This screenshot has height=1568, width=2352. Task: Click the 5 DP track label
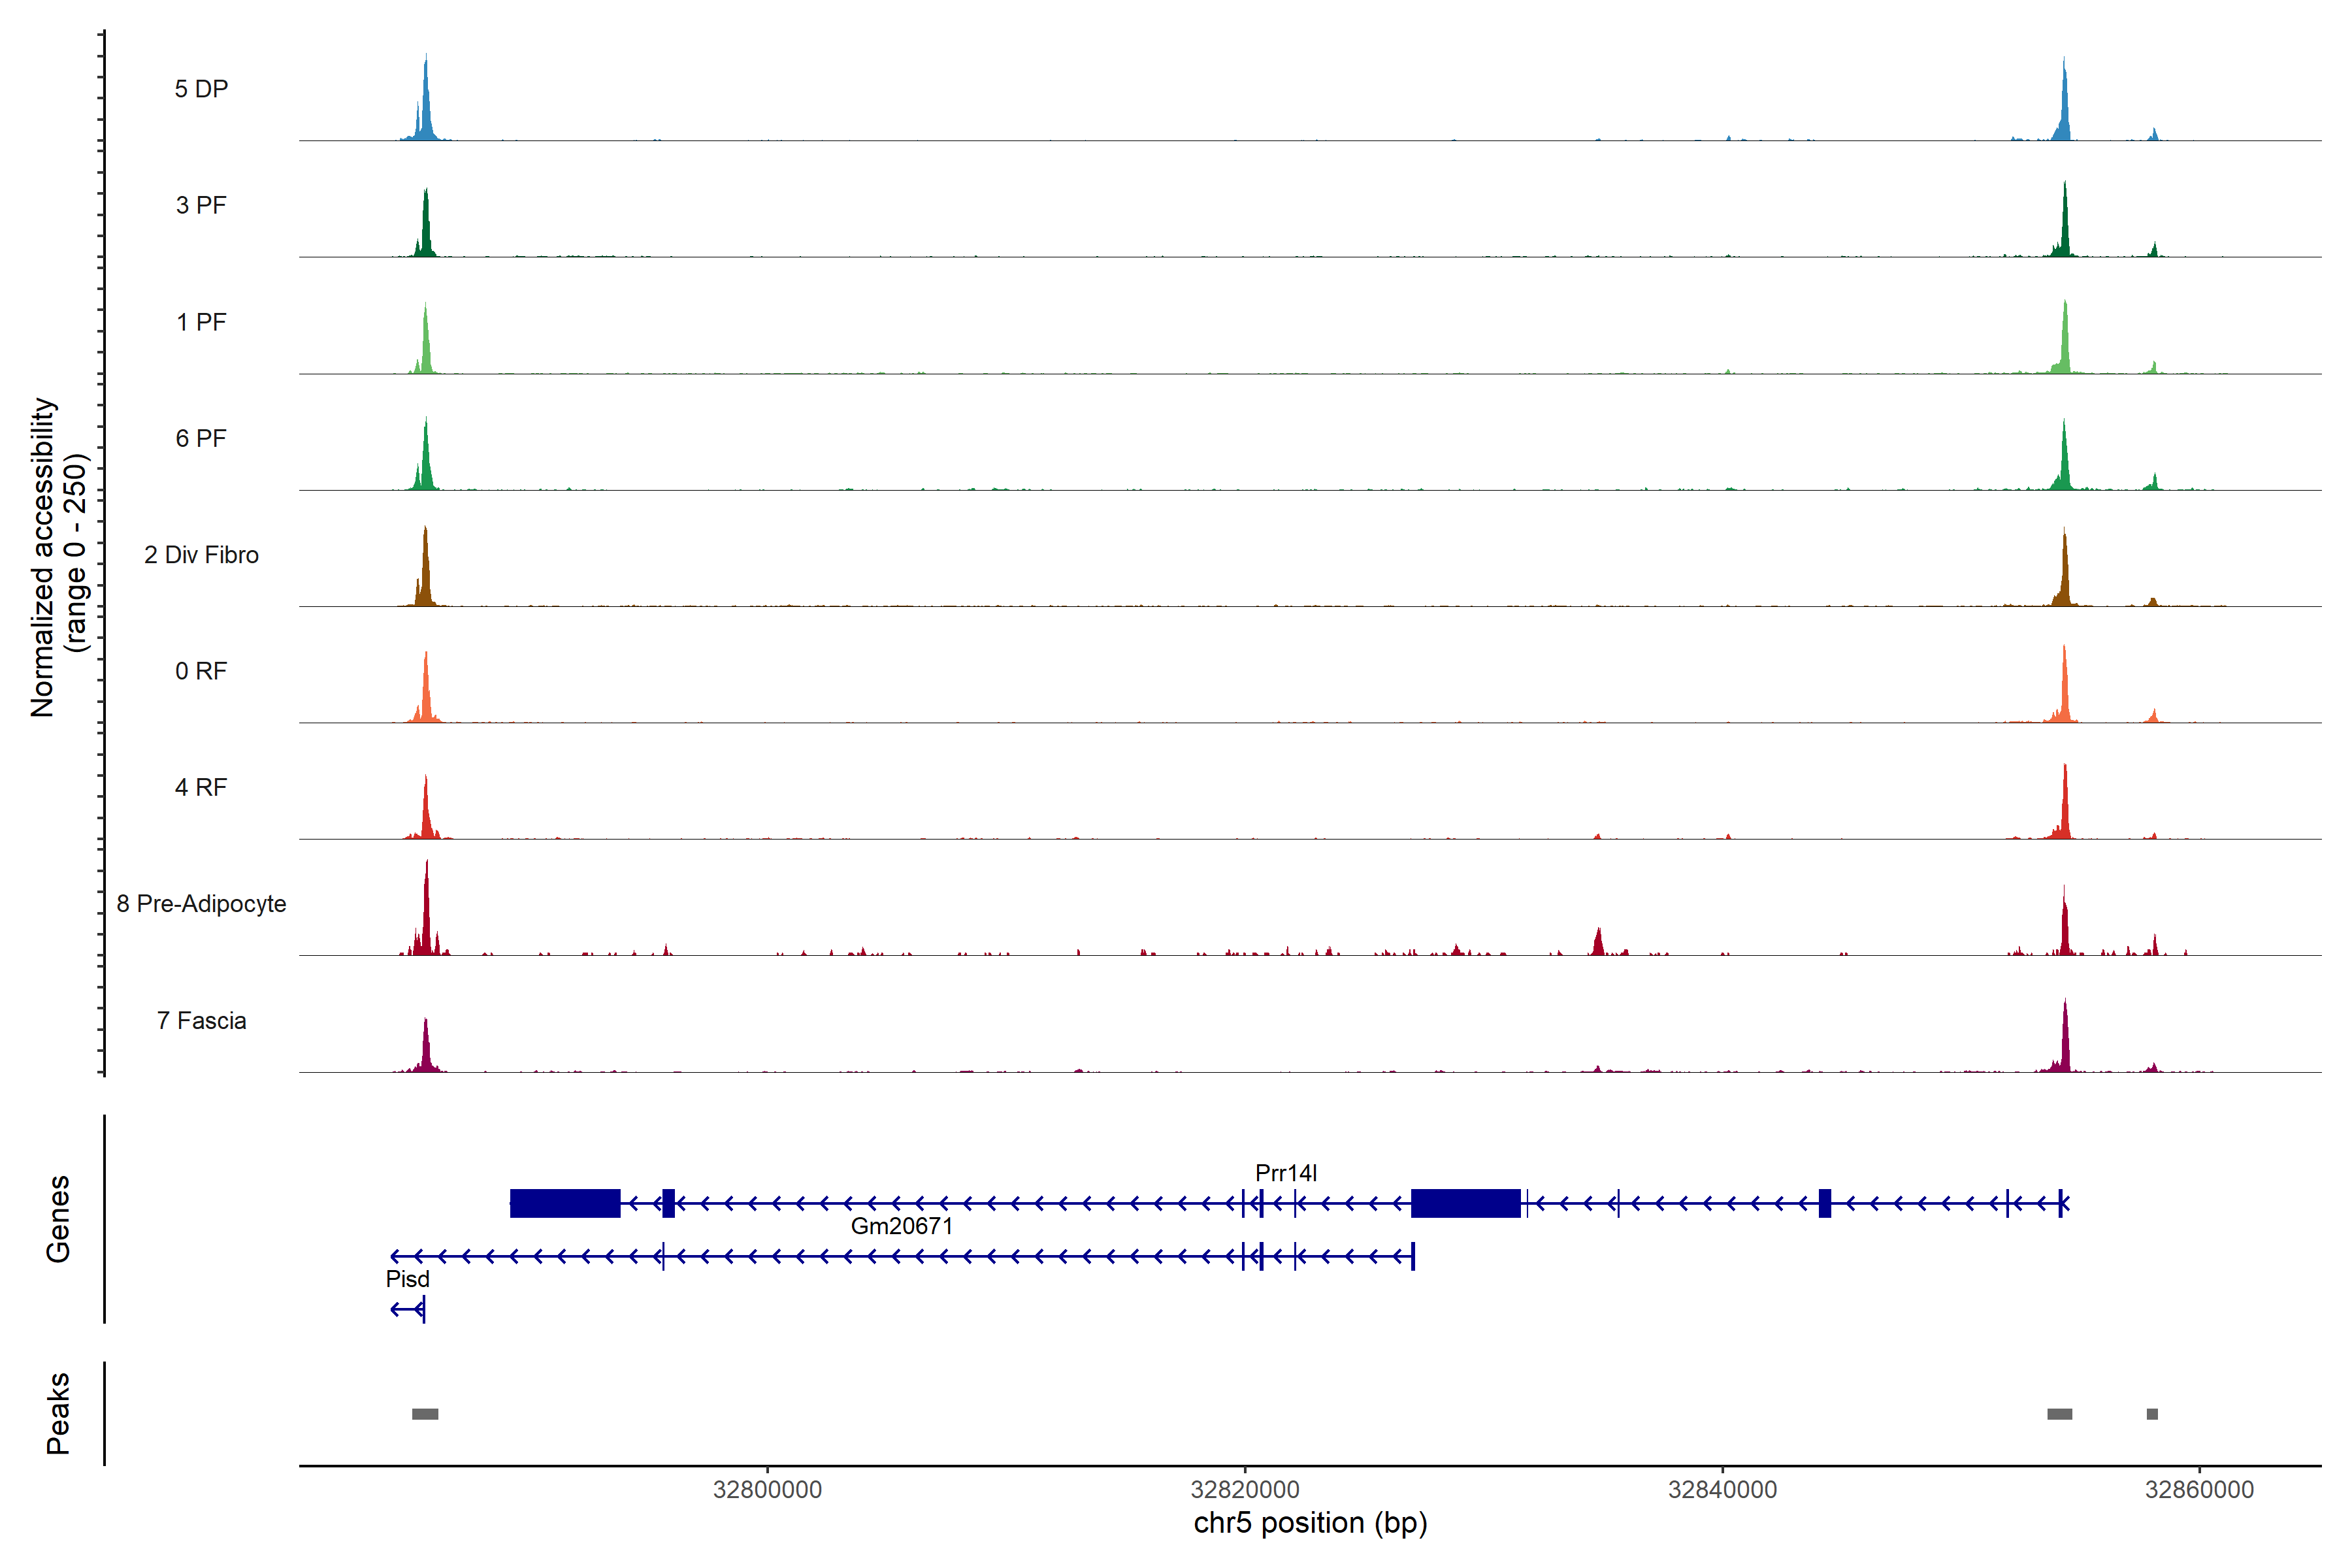click(201, 89)
